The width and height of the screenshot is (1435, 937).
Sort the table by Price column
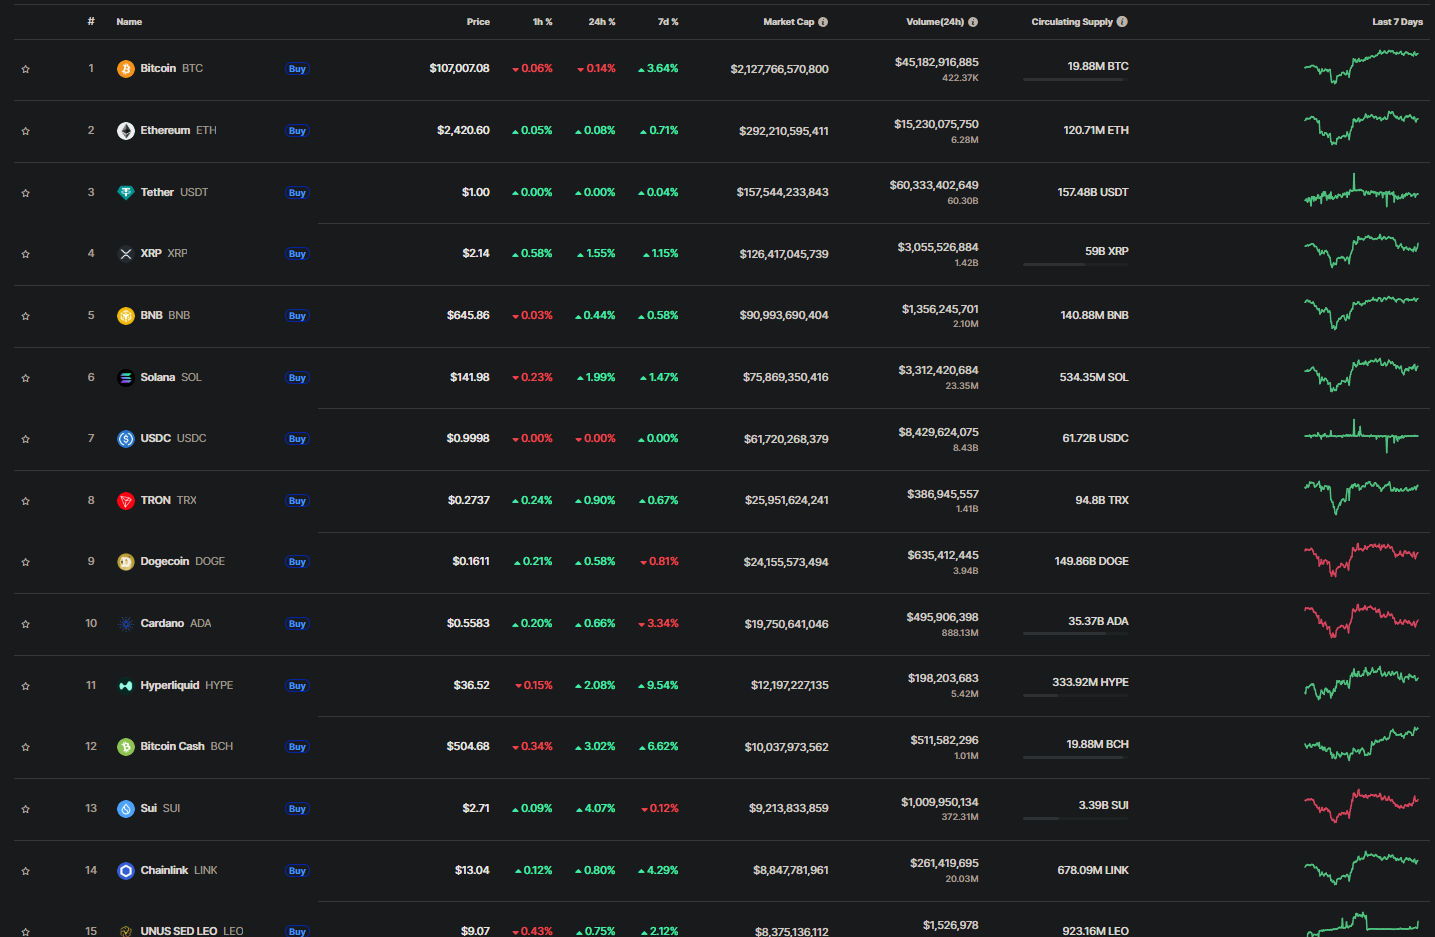(x=478, y=22)
